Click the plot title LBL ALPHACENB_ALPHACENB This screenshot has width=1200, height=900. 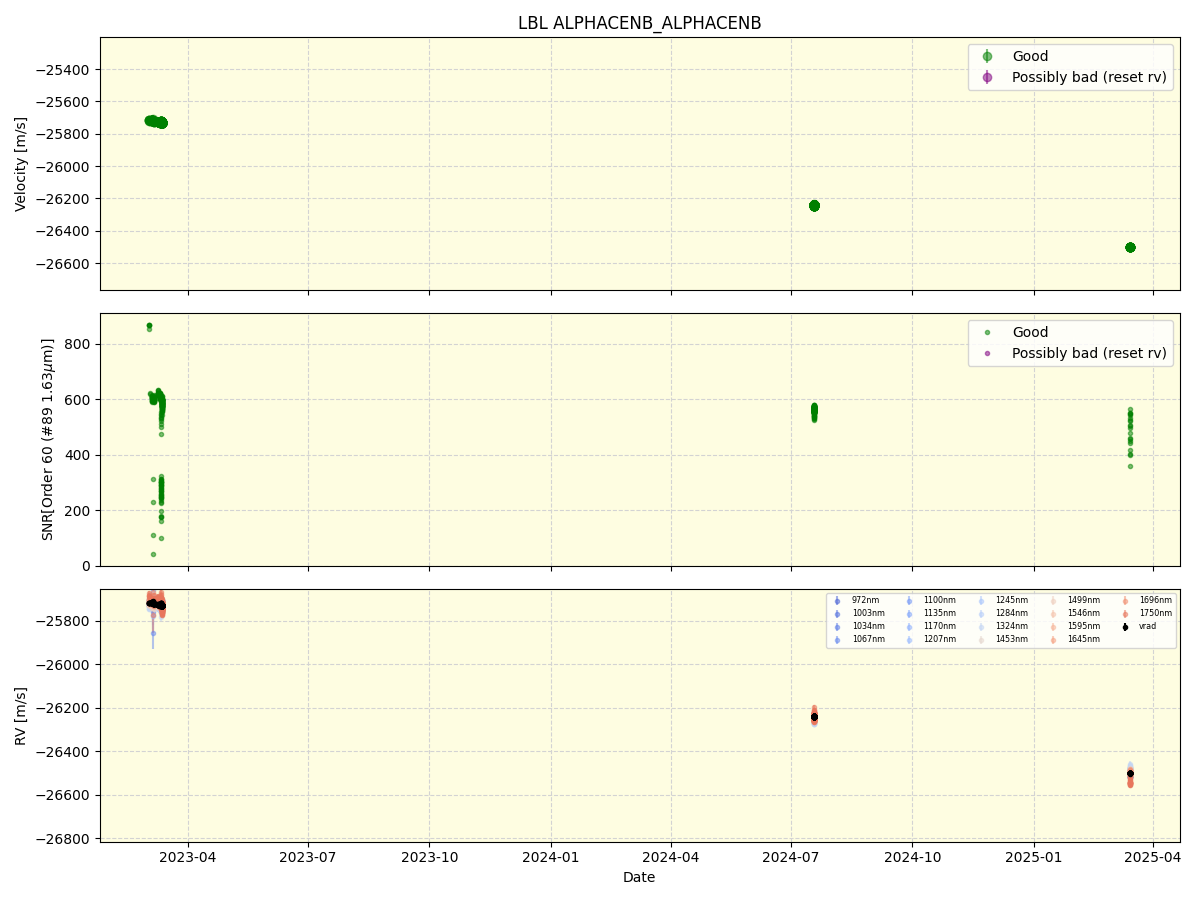[639, 23]
